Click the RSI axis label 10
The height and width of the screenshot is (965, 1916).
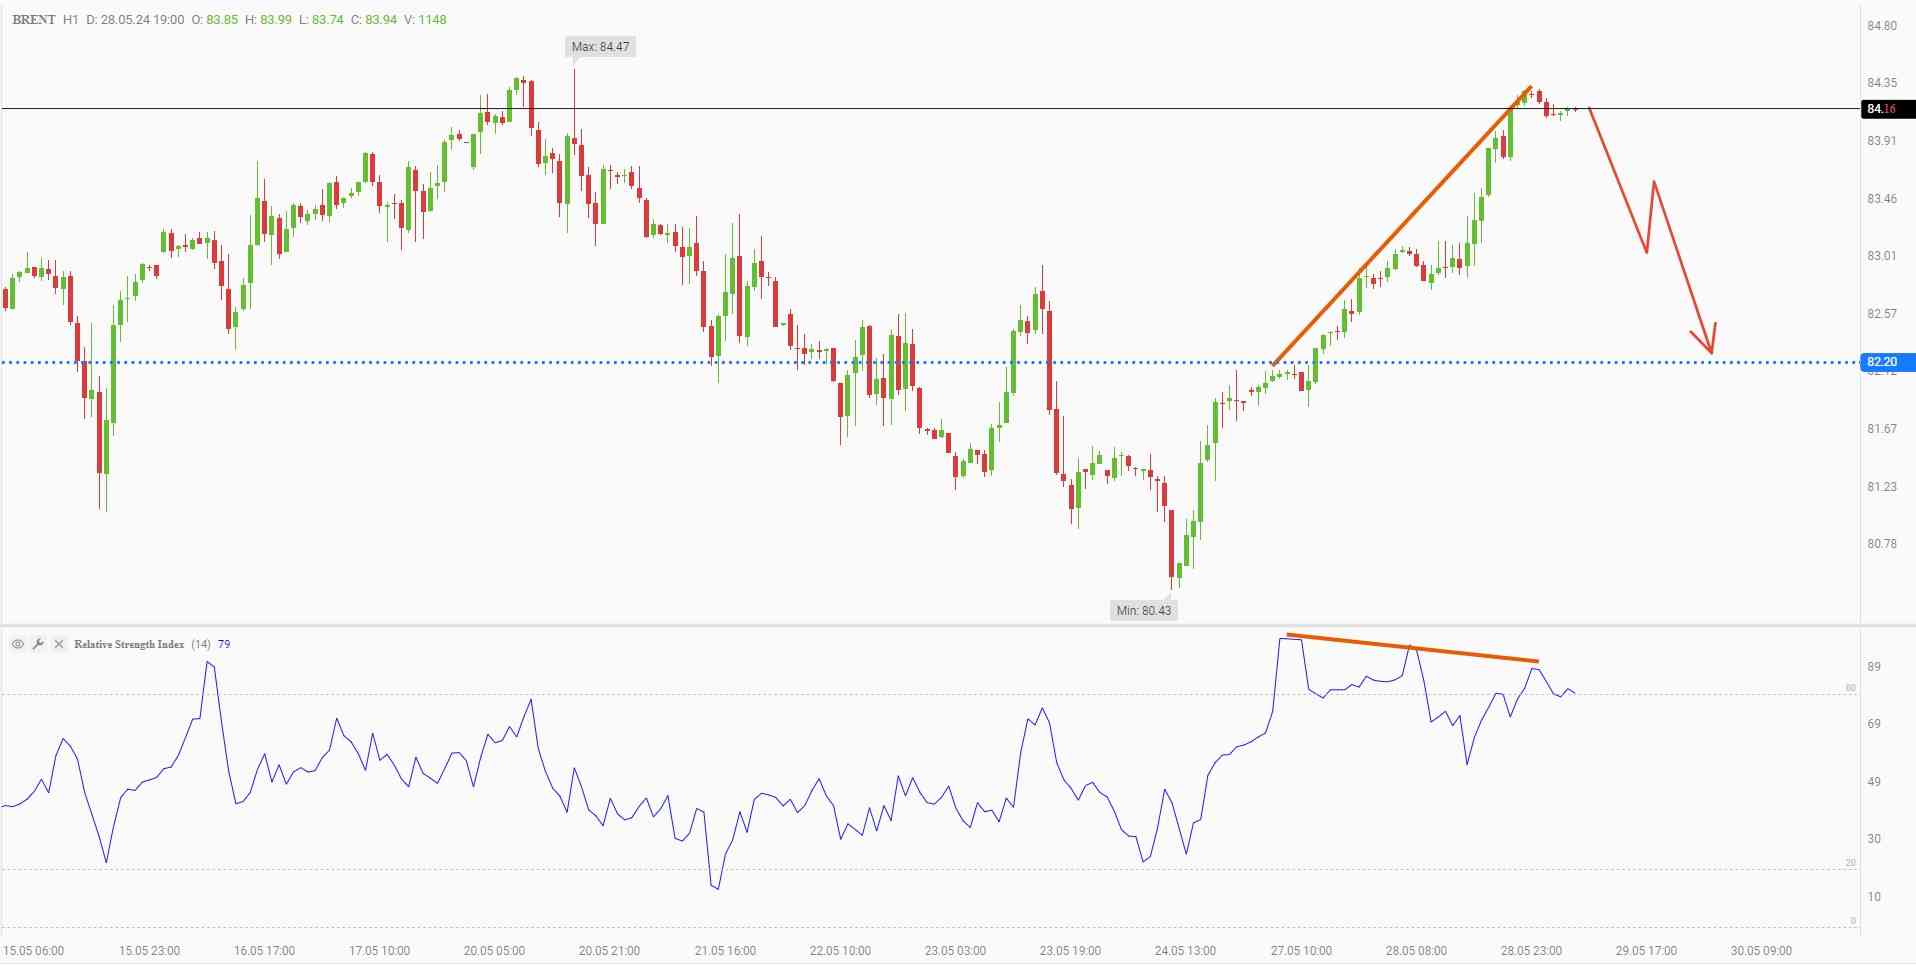coord(1874,897)
